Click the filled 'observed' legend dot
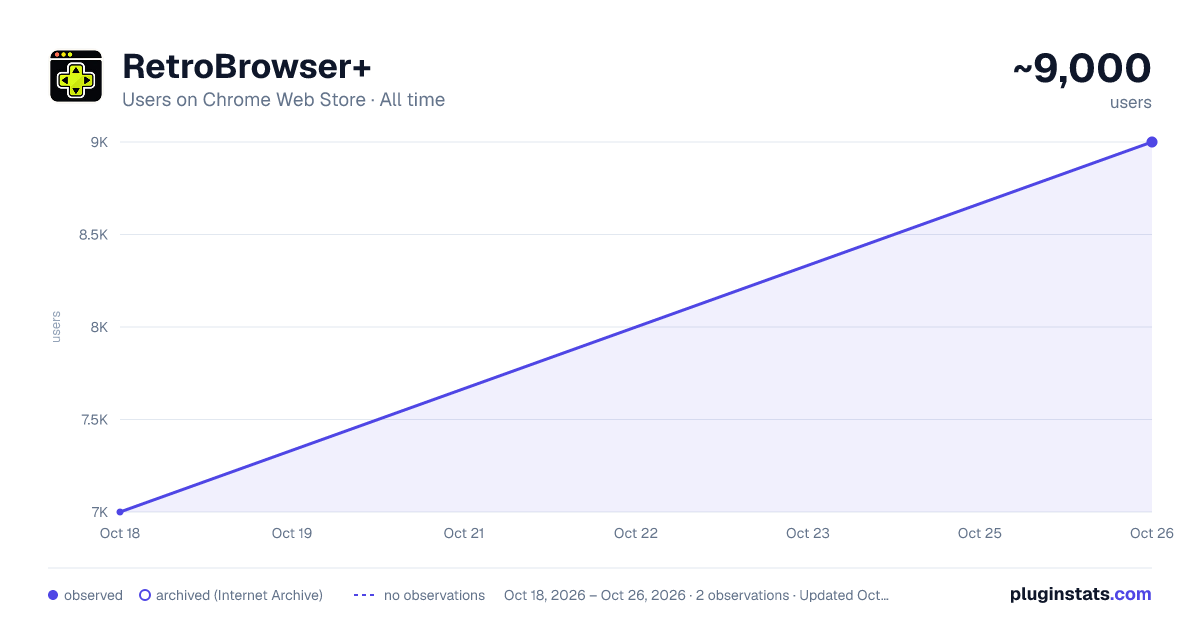The width and height of the screenshot is (1200, 630). [x=53, y=595]
